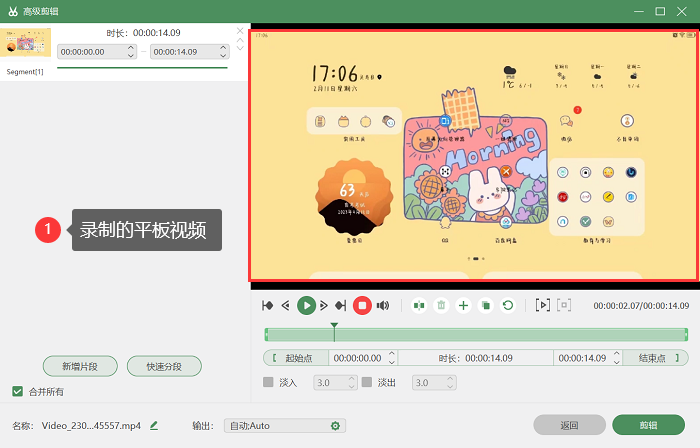Click the 新增片段 add segment button
The image size is (700, 448).
tap(80, 366)
